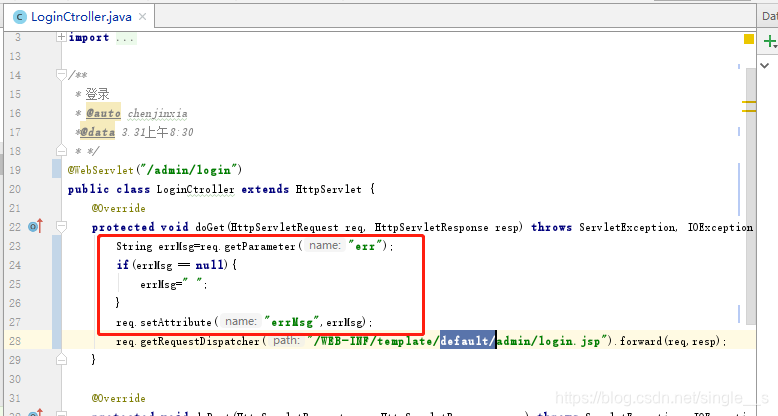Viewport: 778px width, 416px height.
Task: Close the LoginCtroller.java tab
Action: [x=142, y=17]
